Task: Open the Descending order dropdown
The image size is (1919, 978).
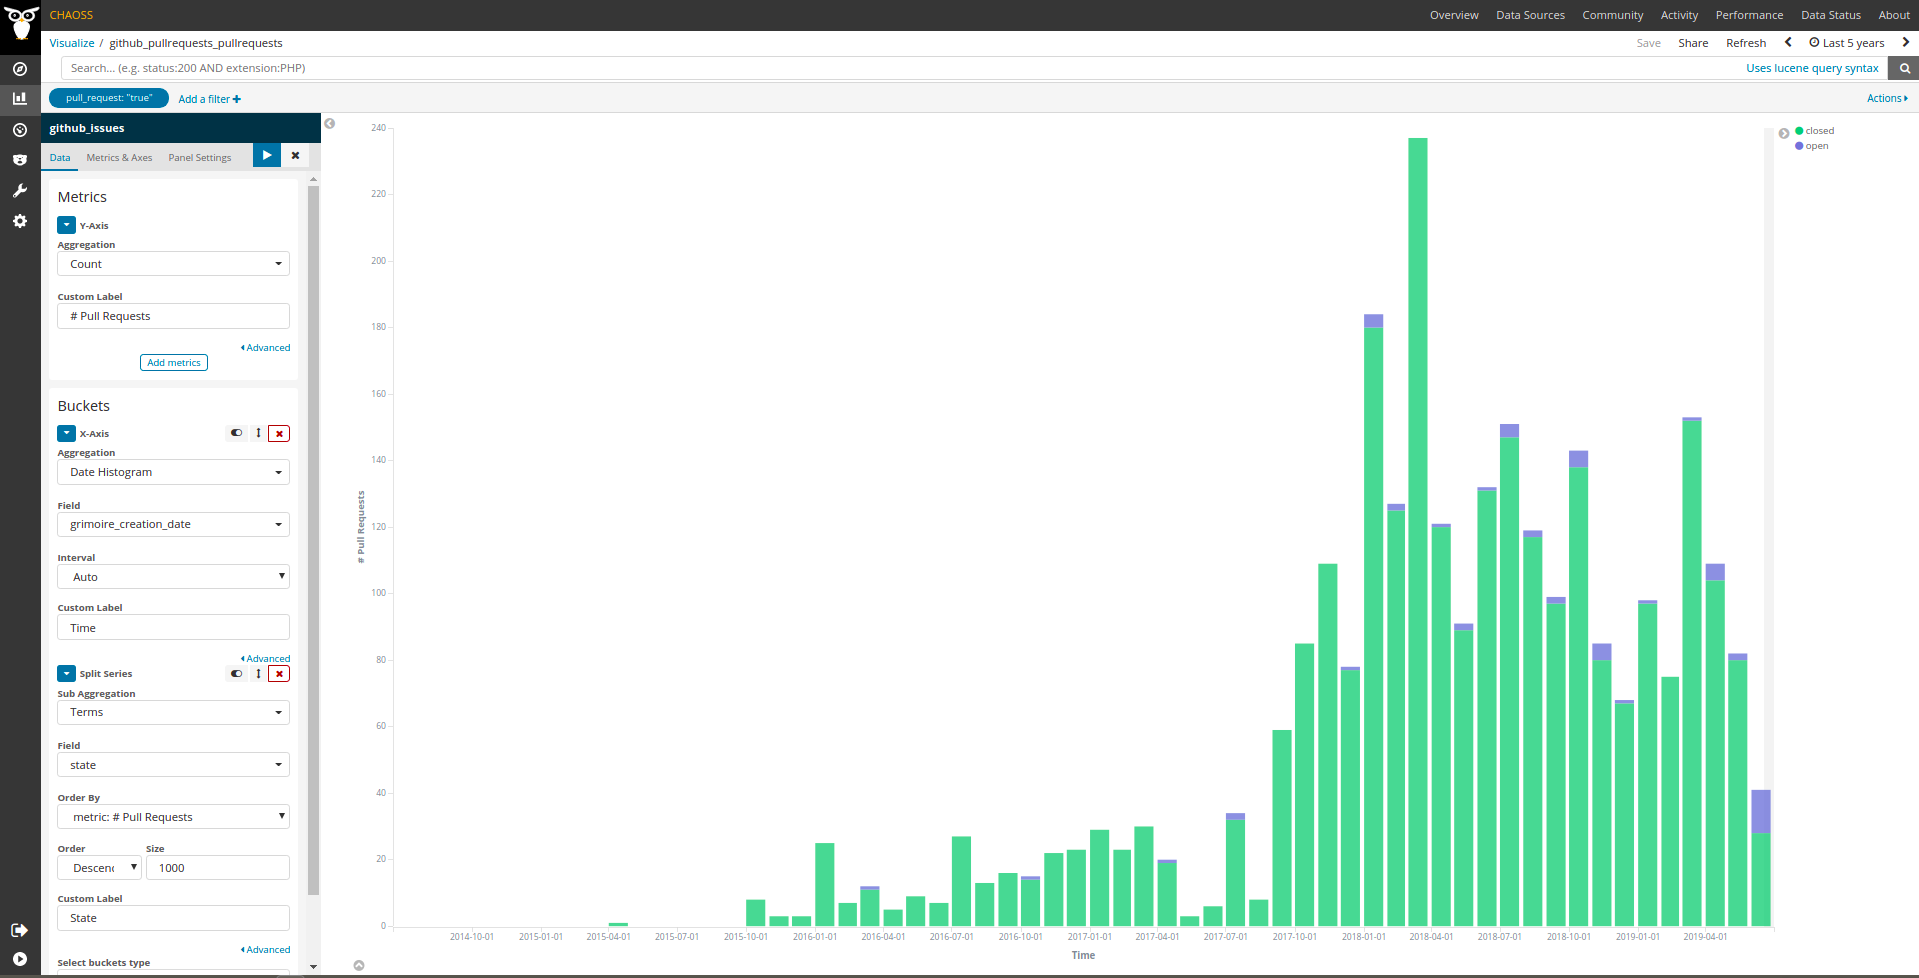Action: pos(99,868)
